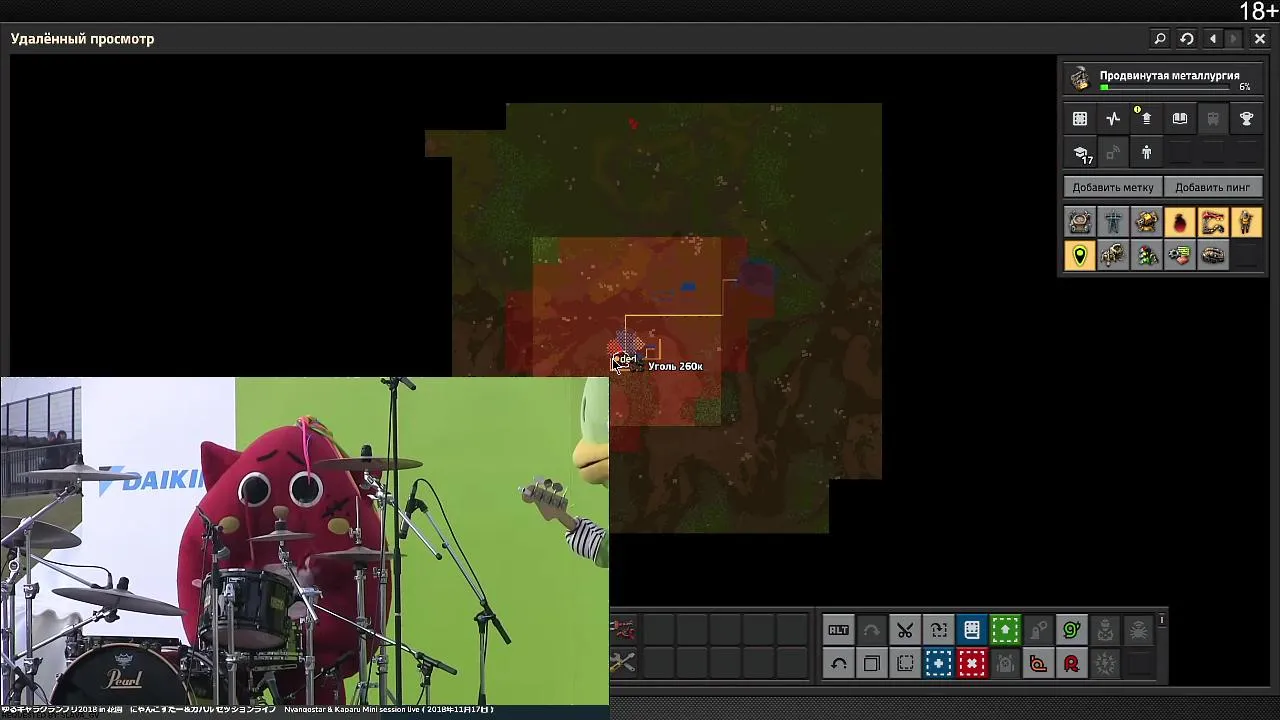The width and height of the screenshot is (1280, 720).
Task: Toggle the rail signal lights map filter
Action: (x=1146, y=256)
